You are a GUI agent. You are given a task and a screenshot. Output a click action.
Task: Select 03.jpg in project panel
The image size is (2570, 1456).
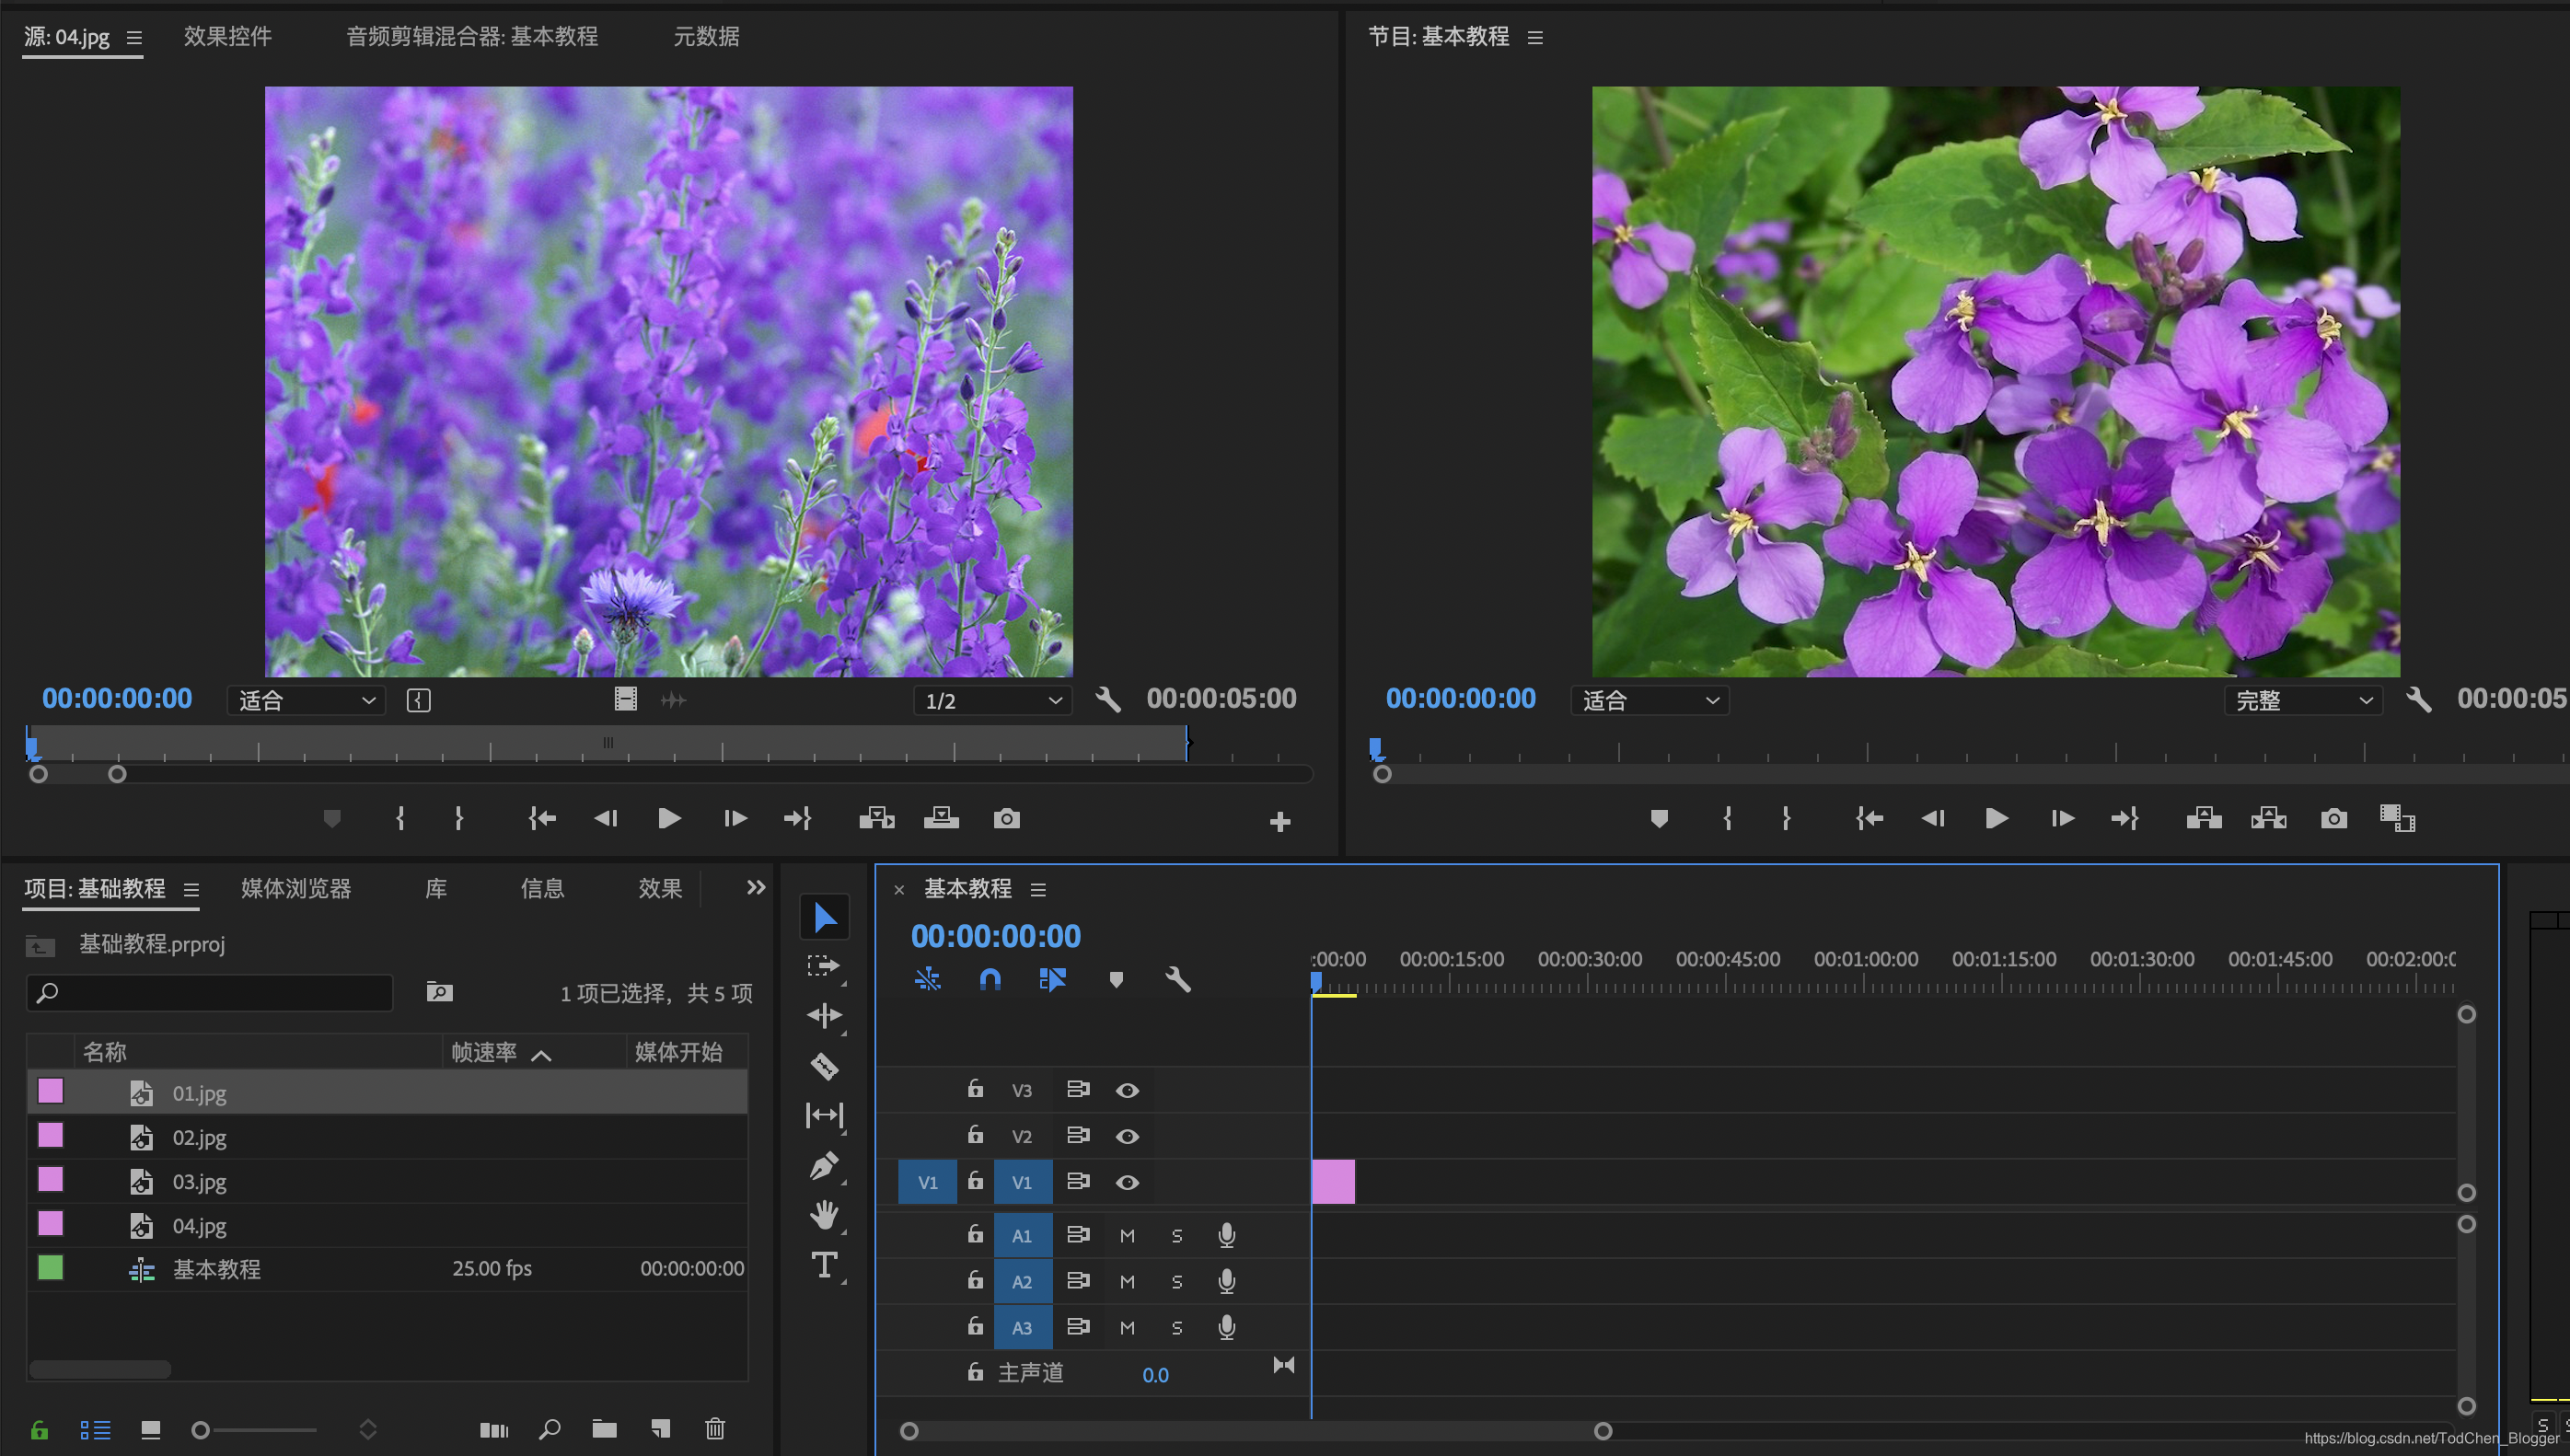click(x=199, y=1182)
